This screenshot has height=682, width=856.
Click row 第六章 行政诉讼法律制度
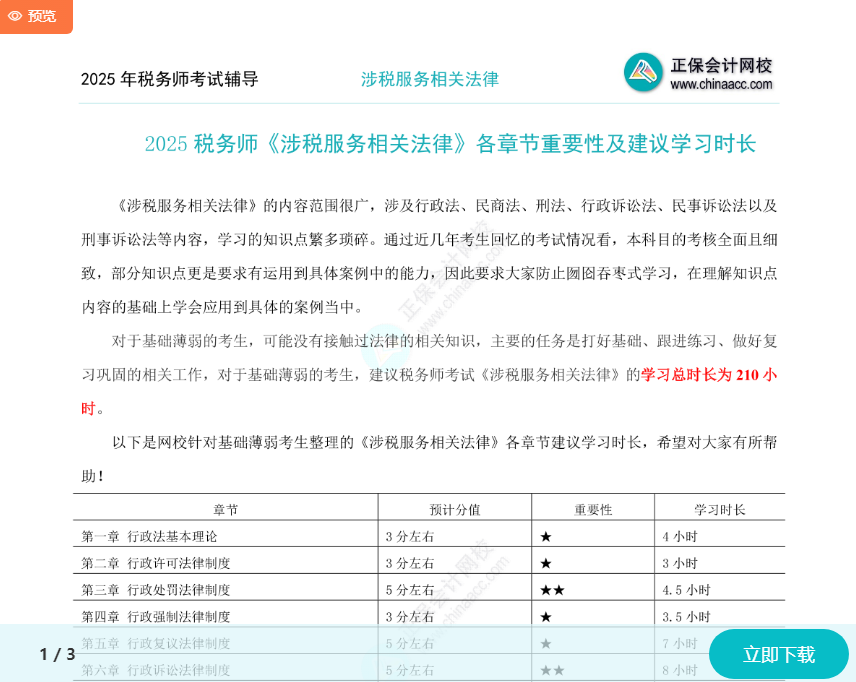[156, 670]
